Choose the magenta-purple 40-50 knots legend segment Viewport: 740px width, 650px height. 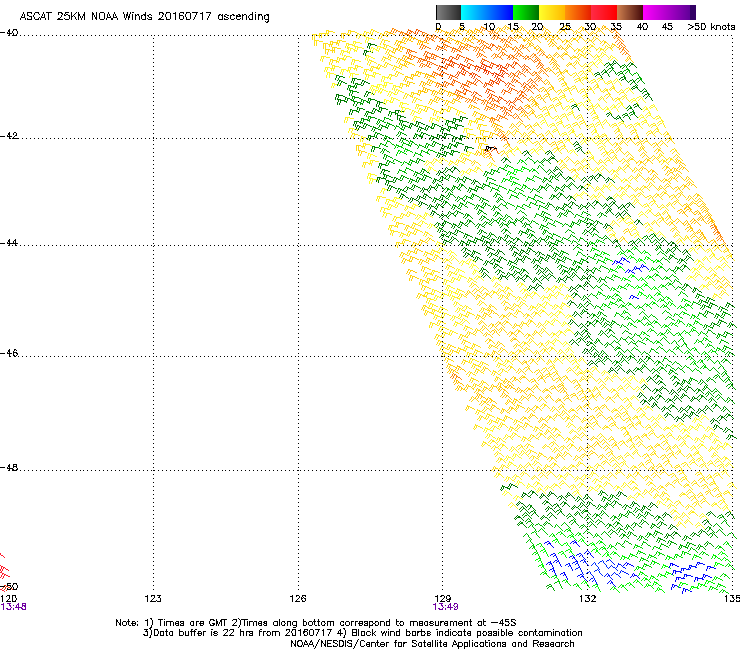(669, 12)
